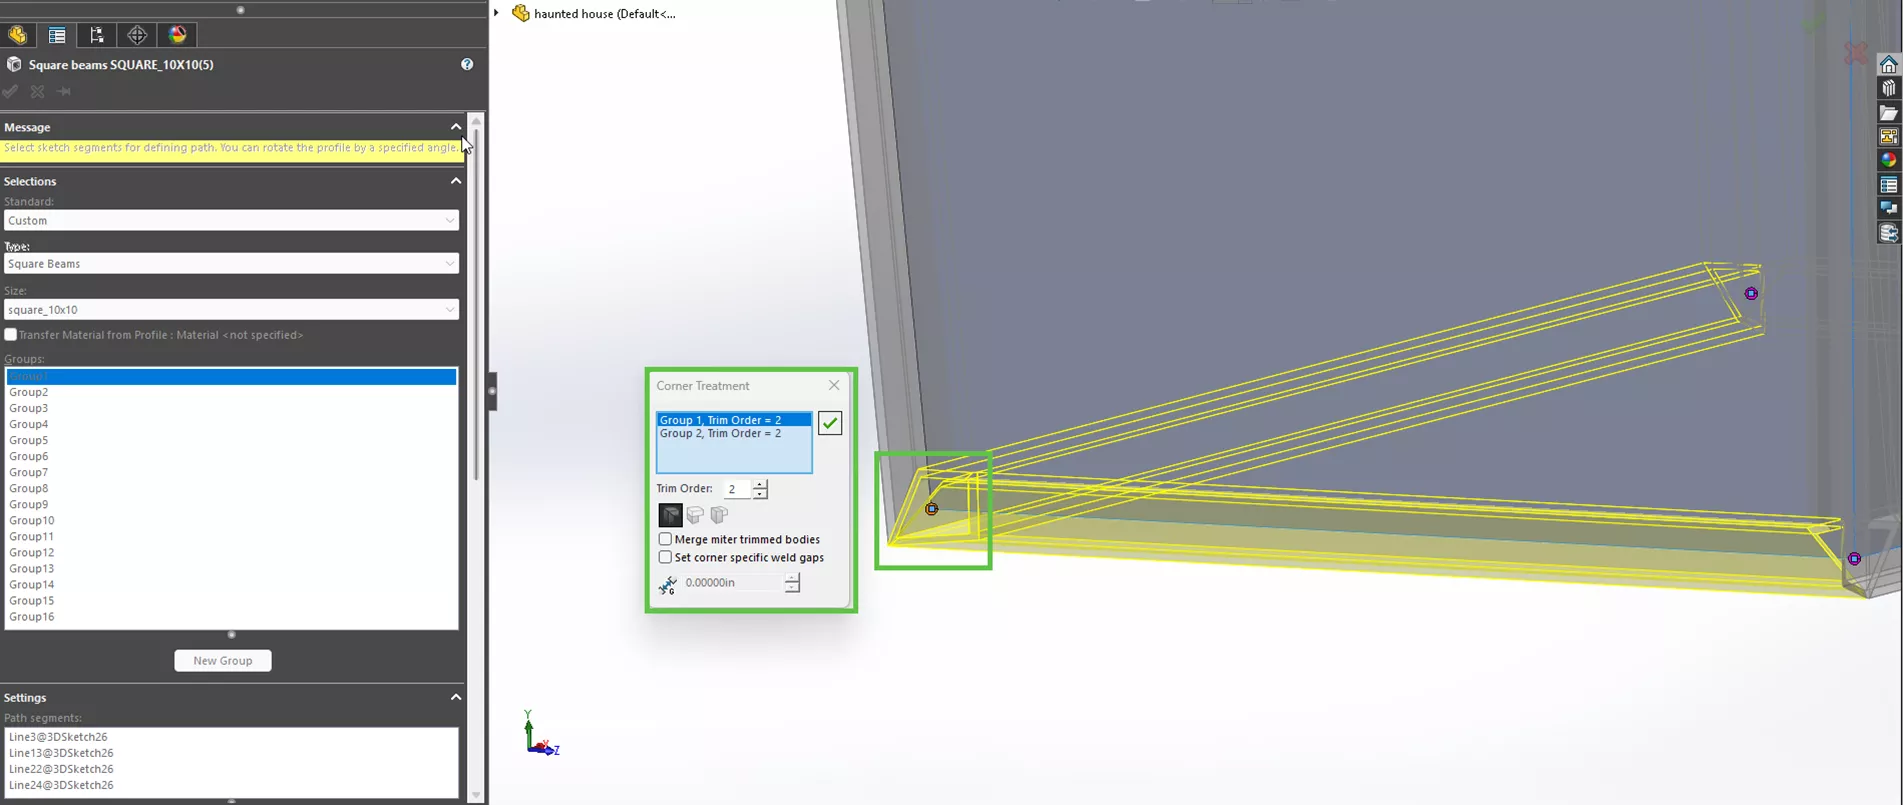
Task: Confirm corner treatment with green checkmark
Action: [830, 423]
